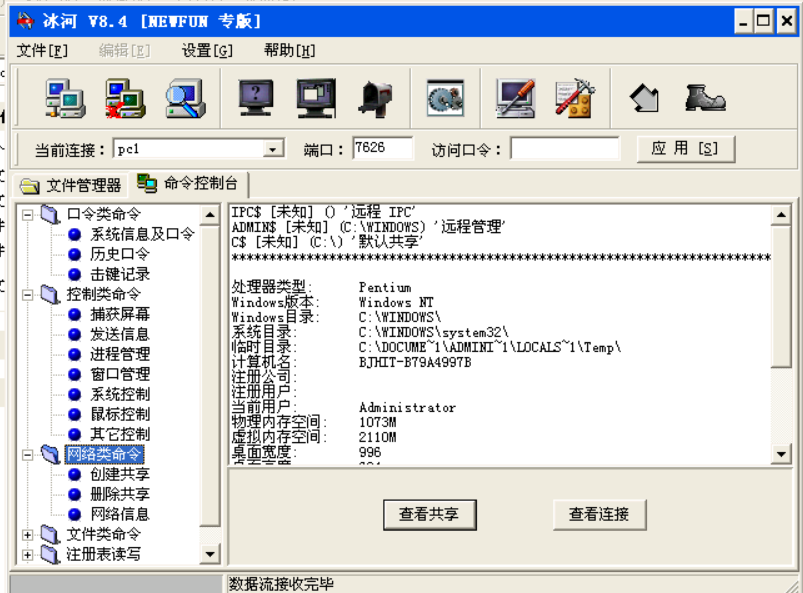Select 历史口令 in the tree
The height and width of the screenshot is (593, 803).
coord(120,255)
